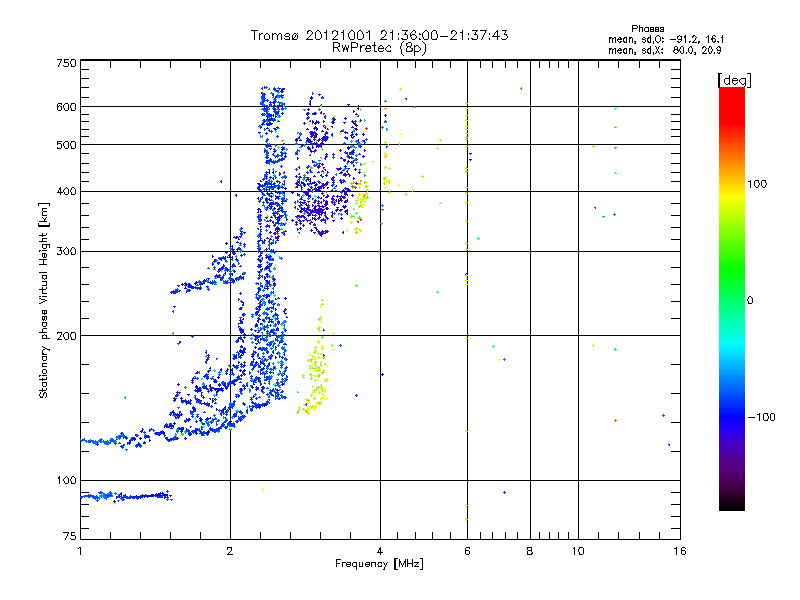Click the y-axis tick label '300'
The width and height of the screenshot is (800, 600).
[66, 251]
